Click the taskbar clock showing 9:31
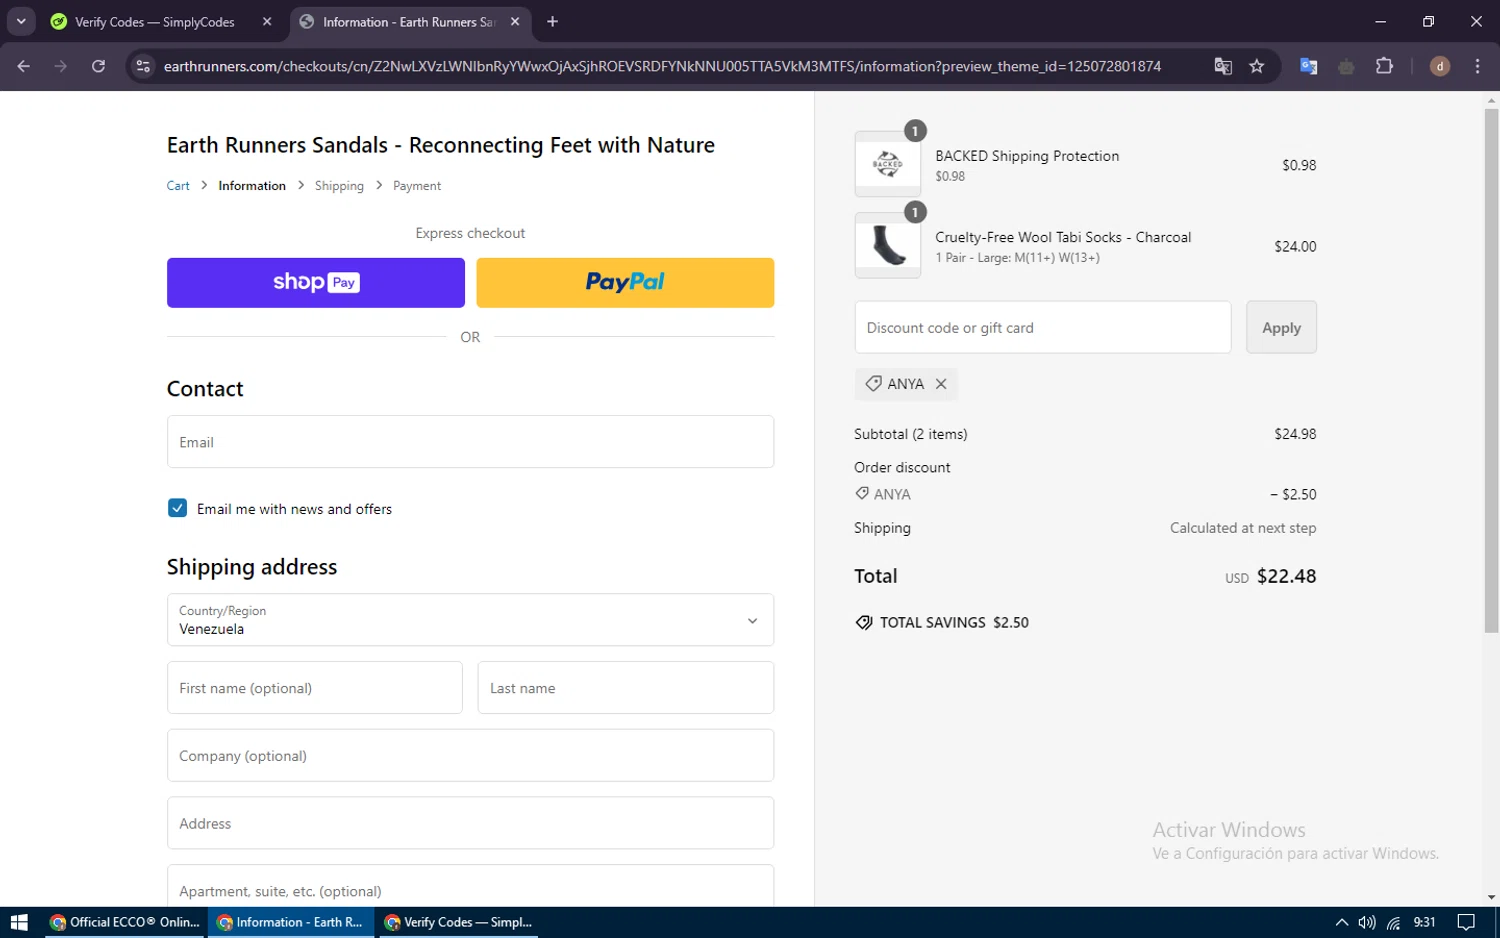This screenshot has width=1500, height=938. [x=1425, y=922]
